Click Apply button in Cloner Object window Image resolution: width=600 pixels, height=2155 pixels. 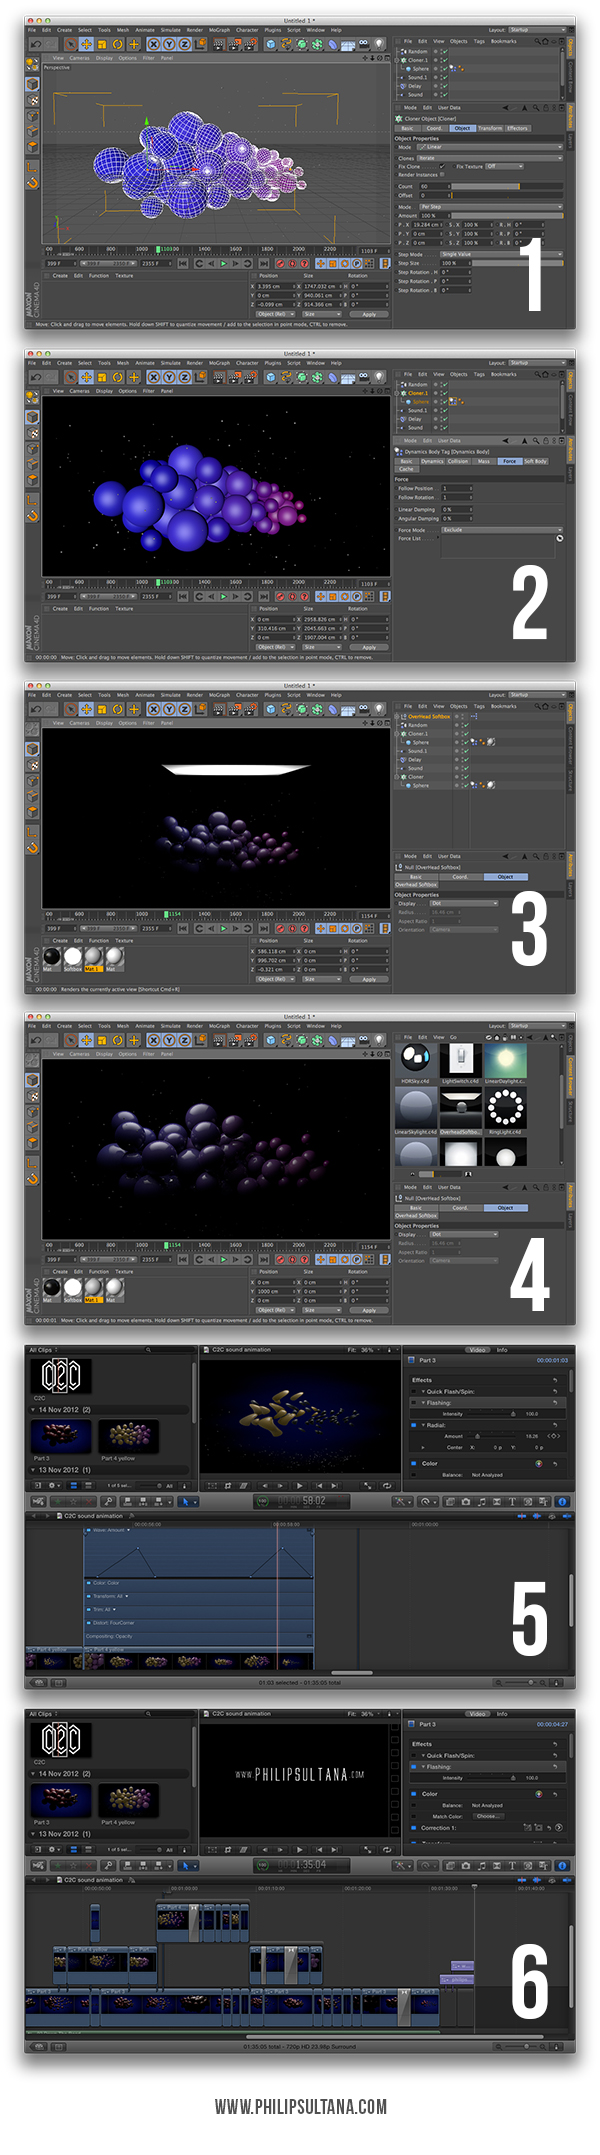pos(369,314)
